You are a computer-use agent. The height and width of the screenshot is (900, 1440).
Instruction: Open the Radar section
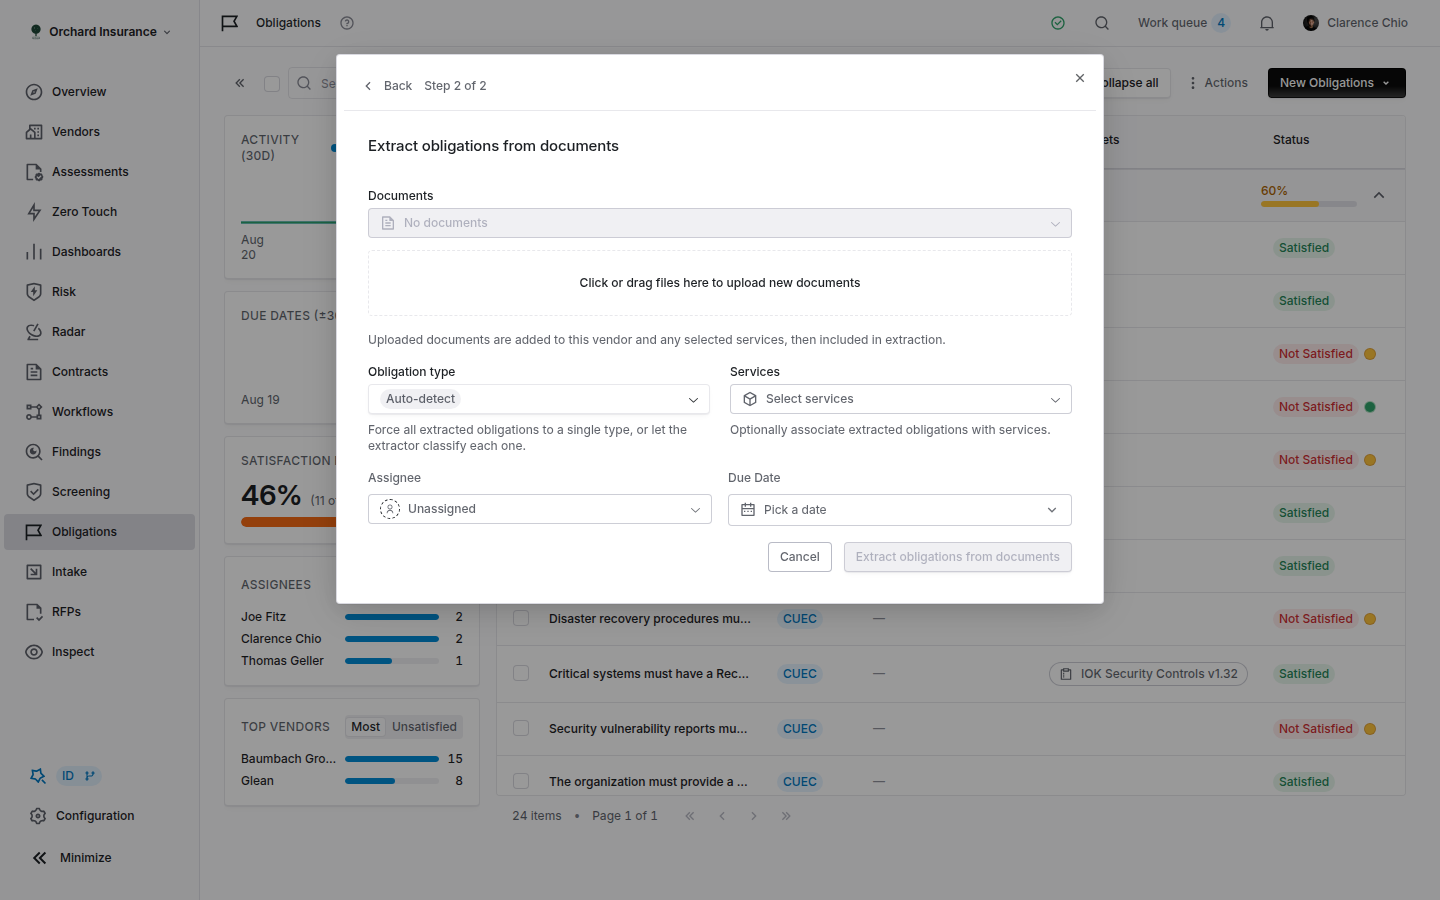click(99, 332)
